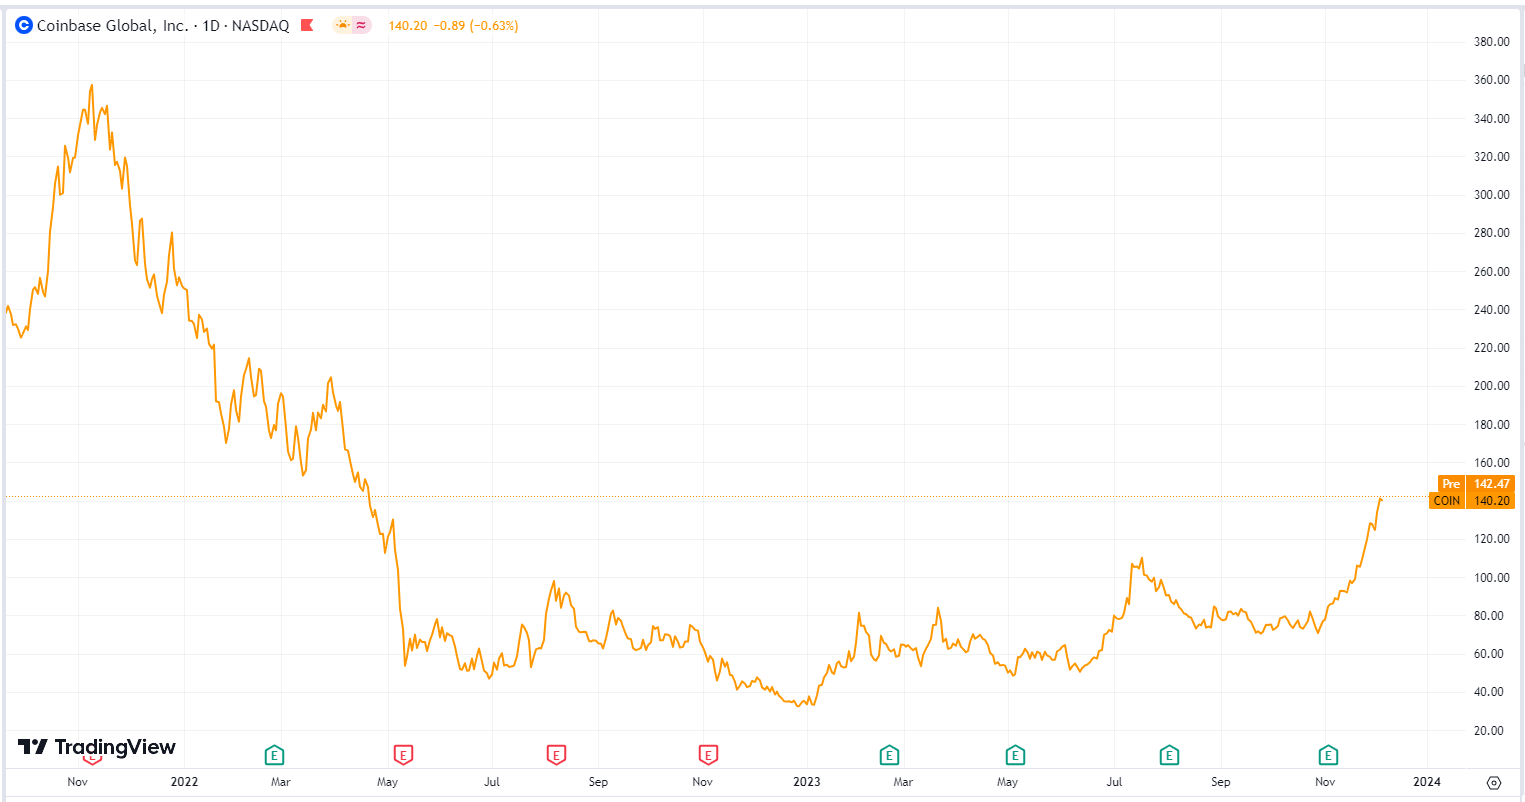Viewport: 1525px width, 802px height.
Task: Open chart settings gear icon
Action: click(x=1494, y=782)
